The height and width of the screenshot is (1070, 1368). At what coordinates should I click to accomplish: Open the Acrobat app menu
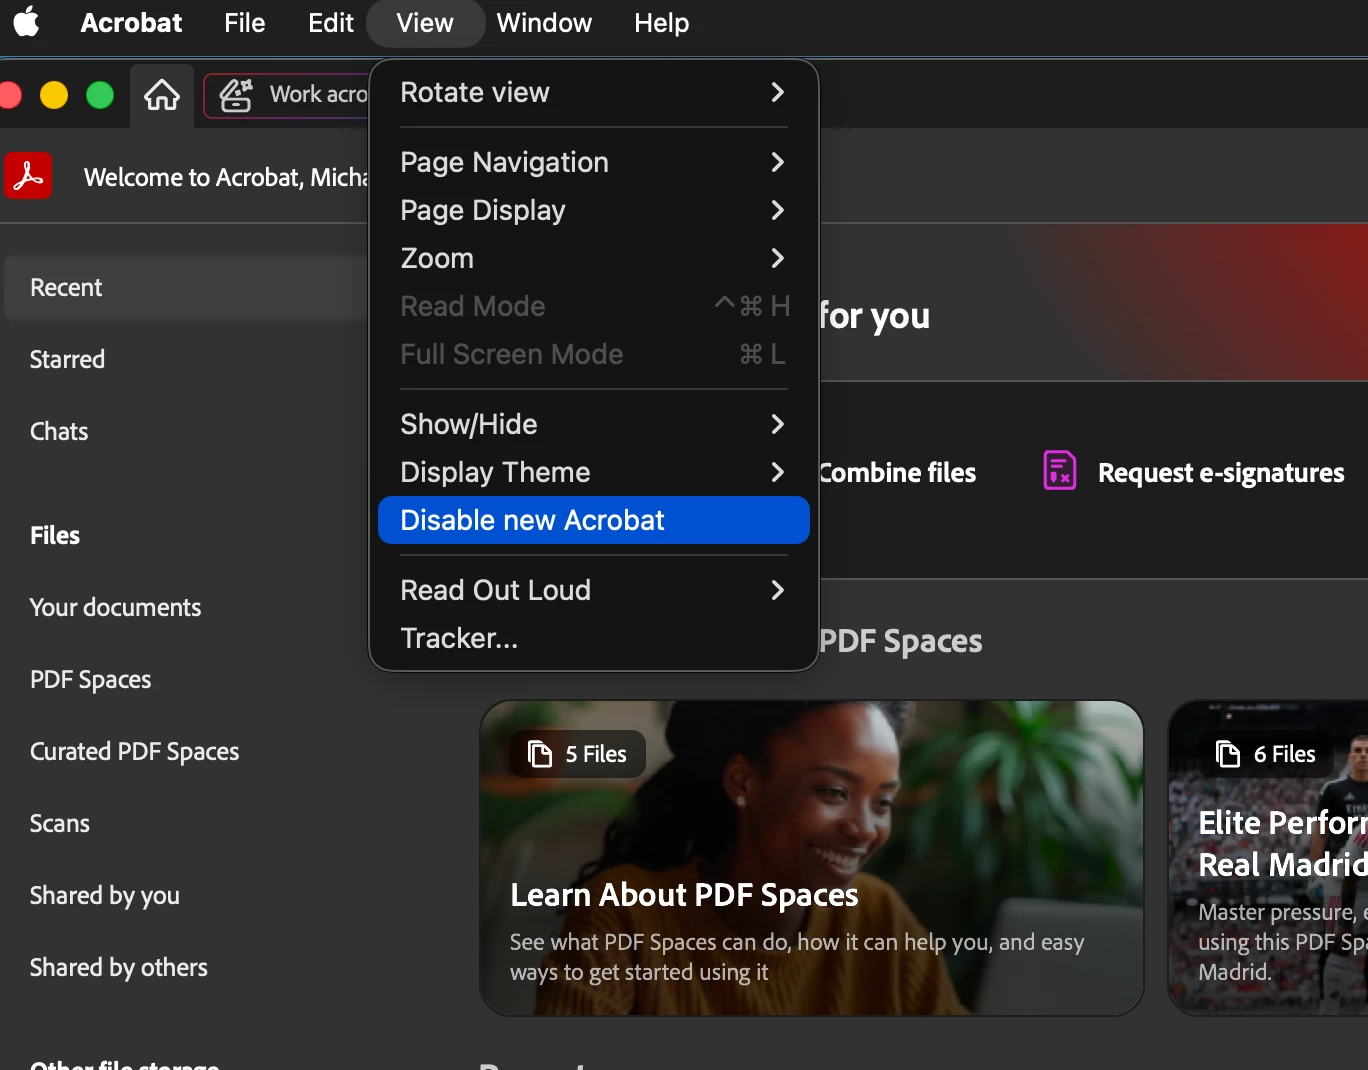[x=131, y=22]
